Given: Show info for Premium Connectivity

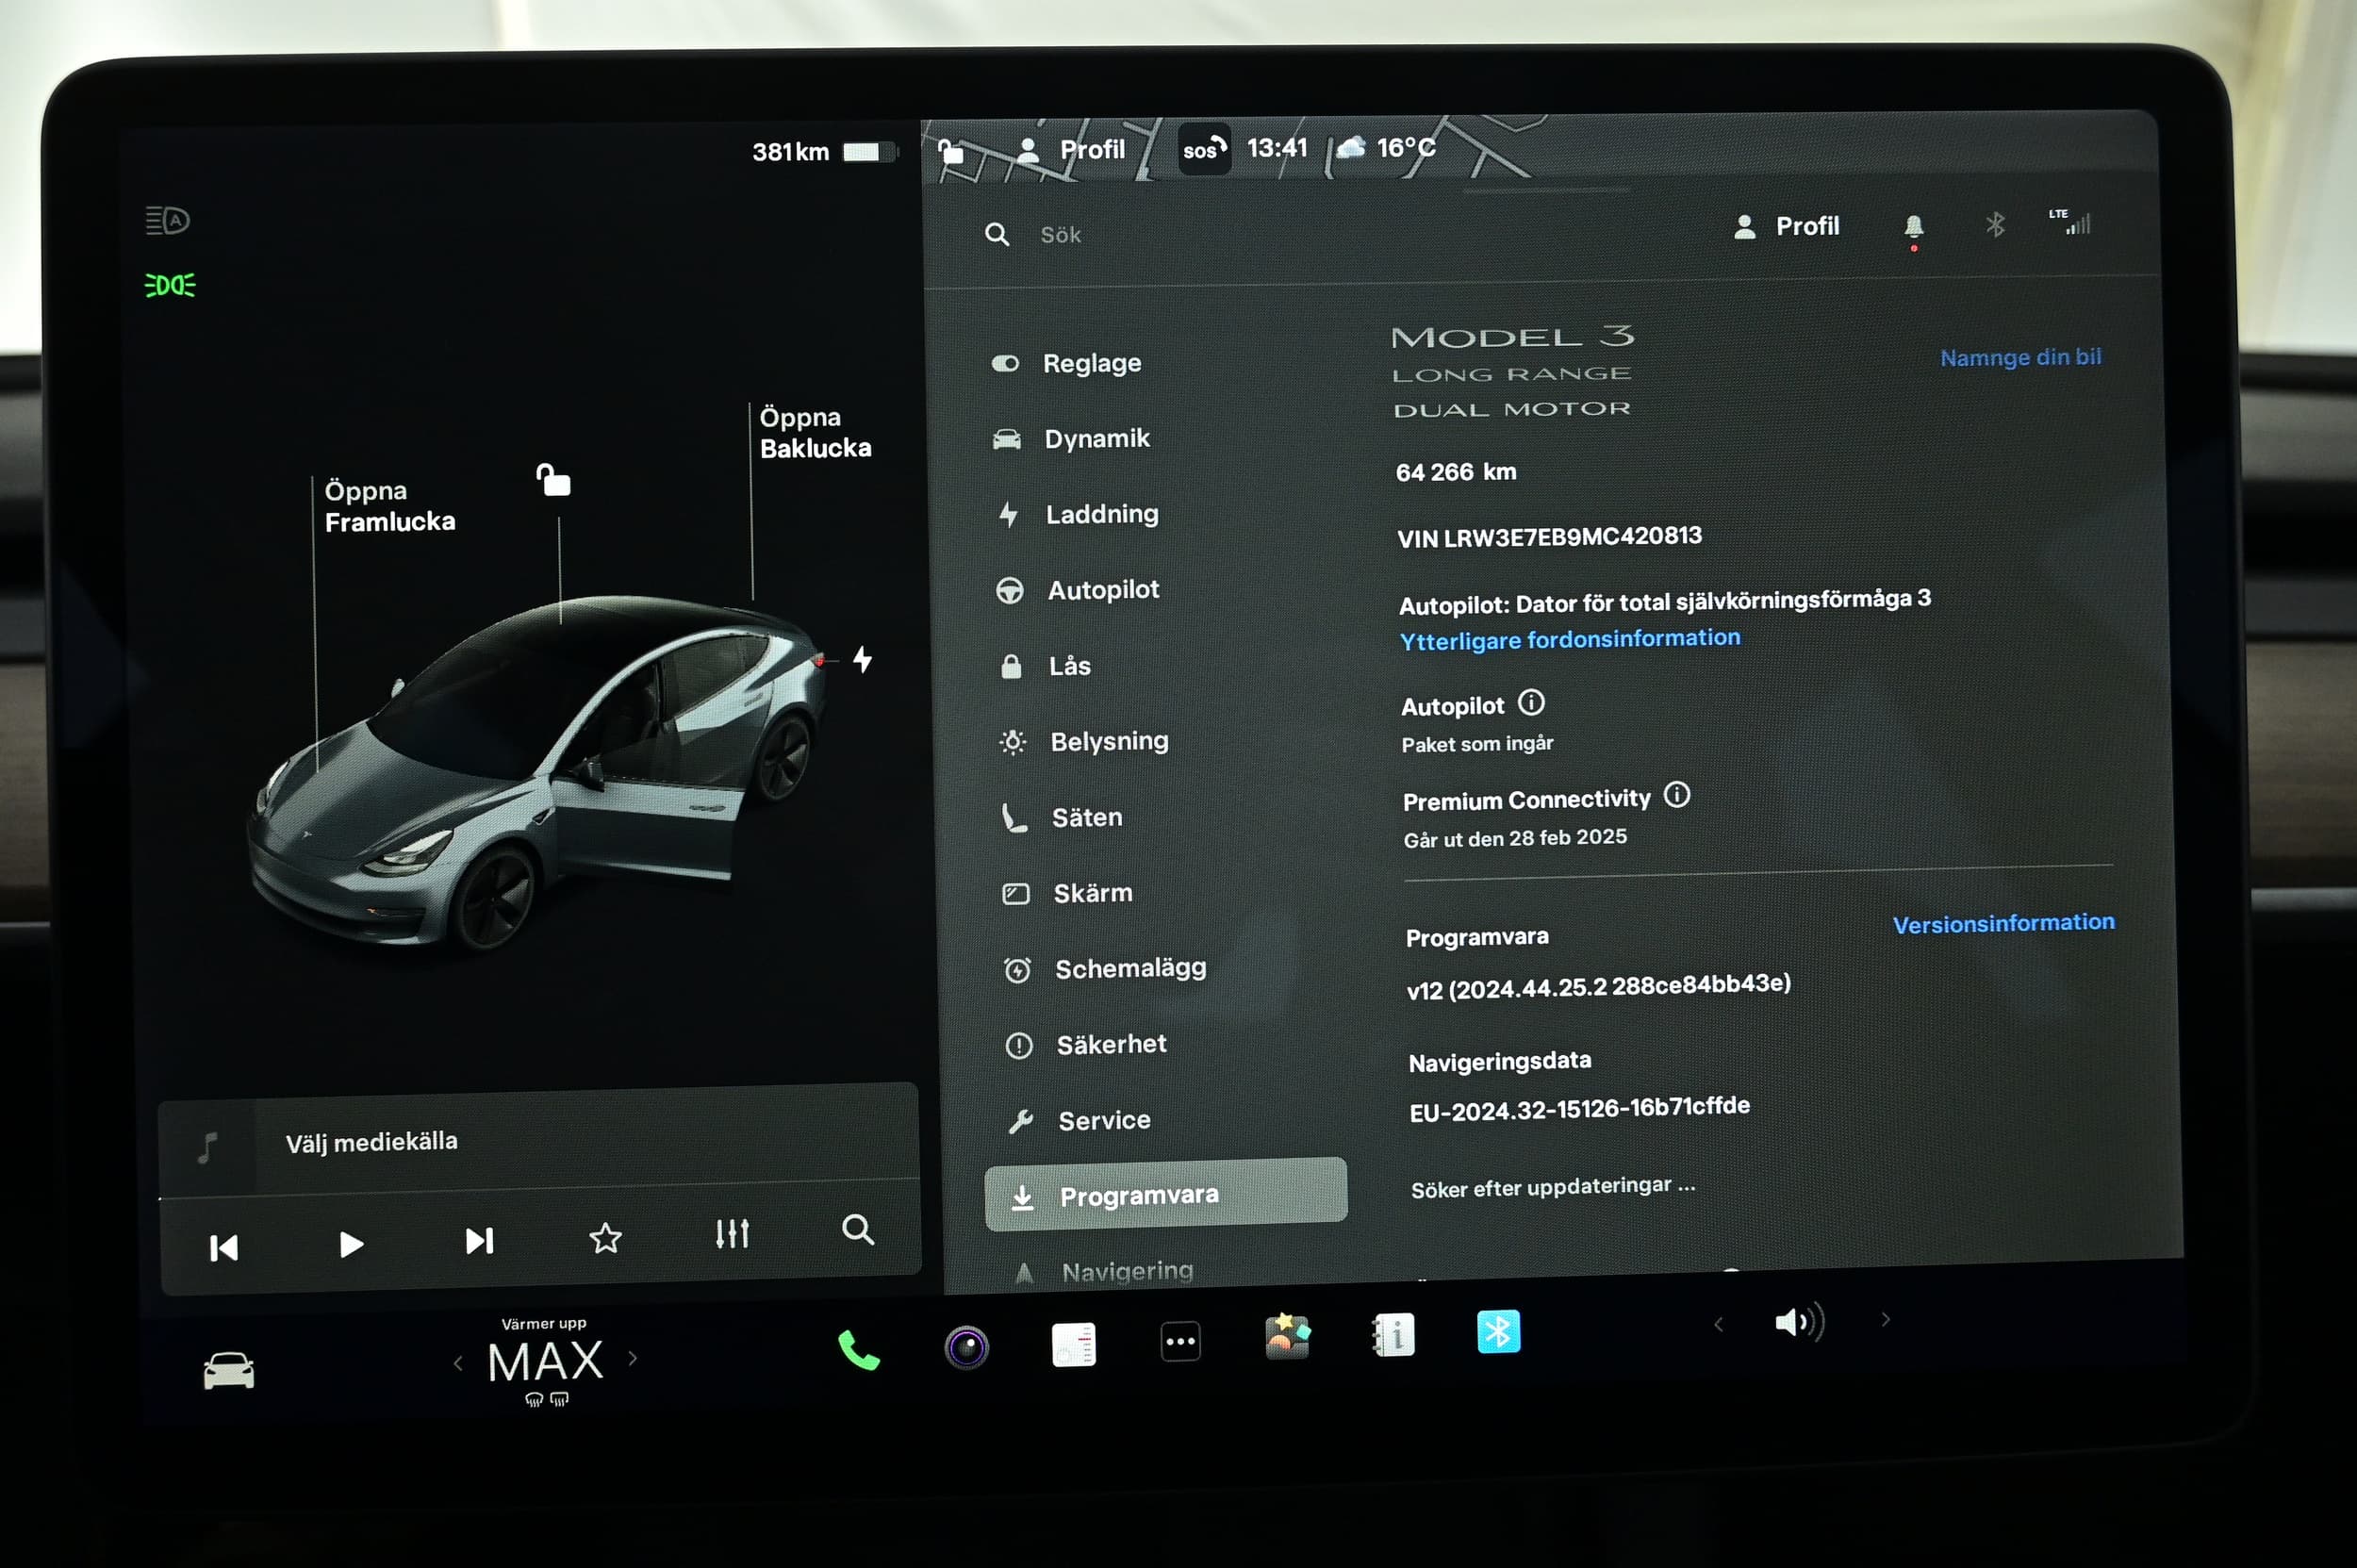Looking at the screenshot, I should pyautogui.click(x=1677, y=795).
